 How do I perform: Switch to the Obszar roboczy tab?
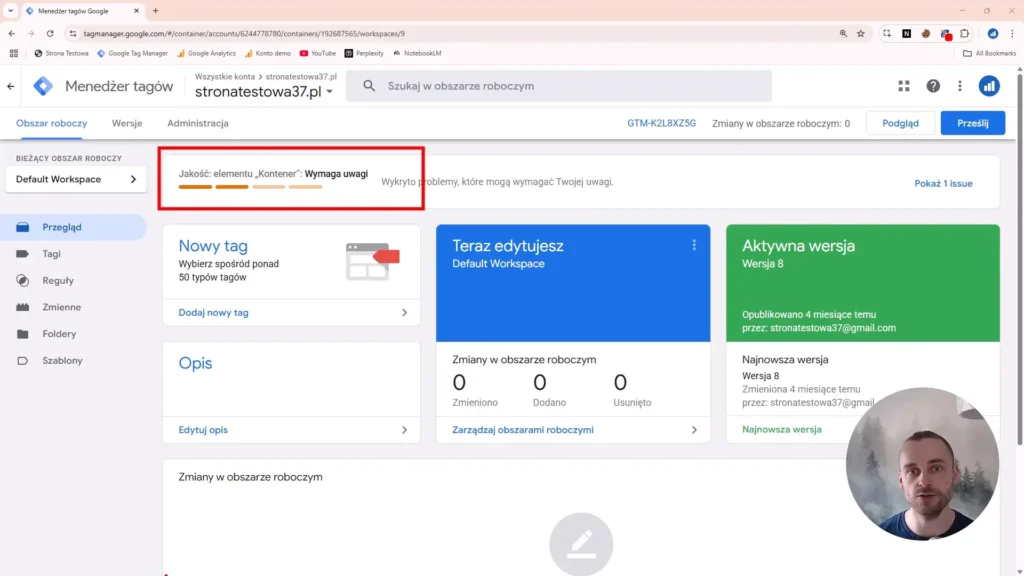click(52, 123)
